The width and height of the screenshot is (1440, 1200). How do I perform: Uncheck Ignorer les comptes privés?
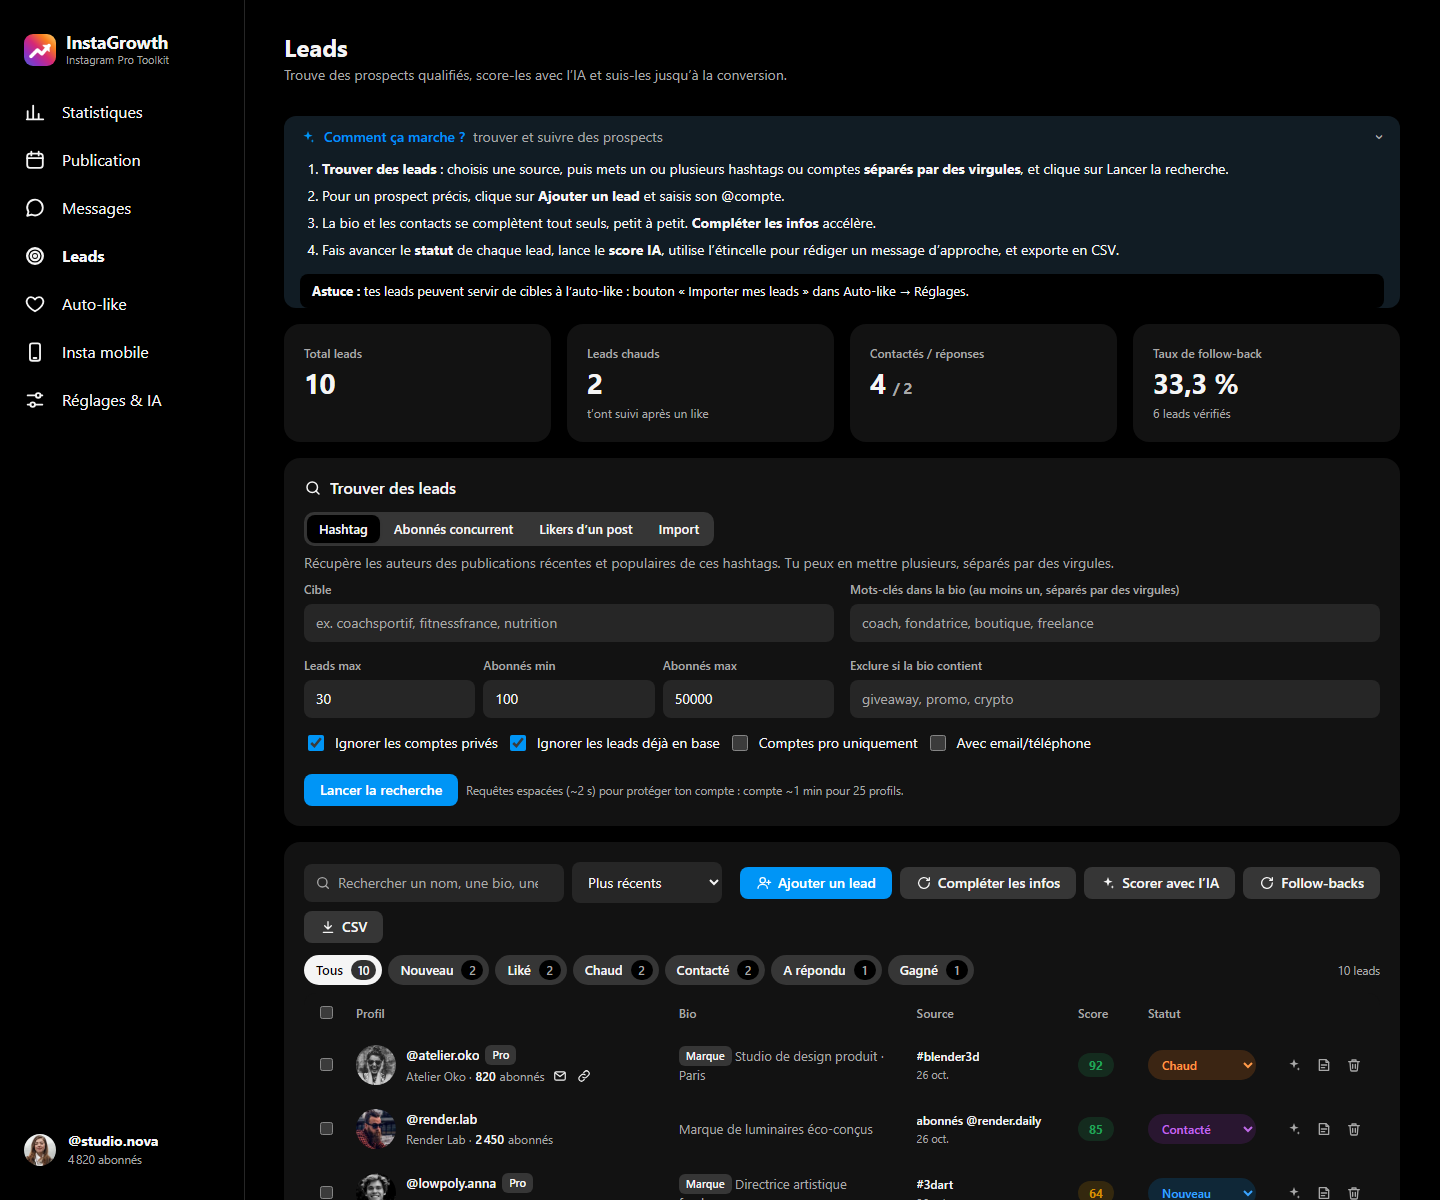click(x=316, y=743)
